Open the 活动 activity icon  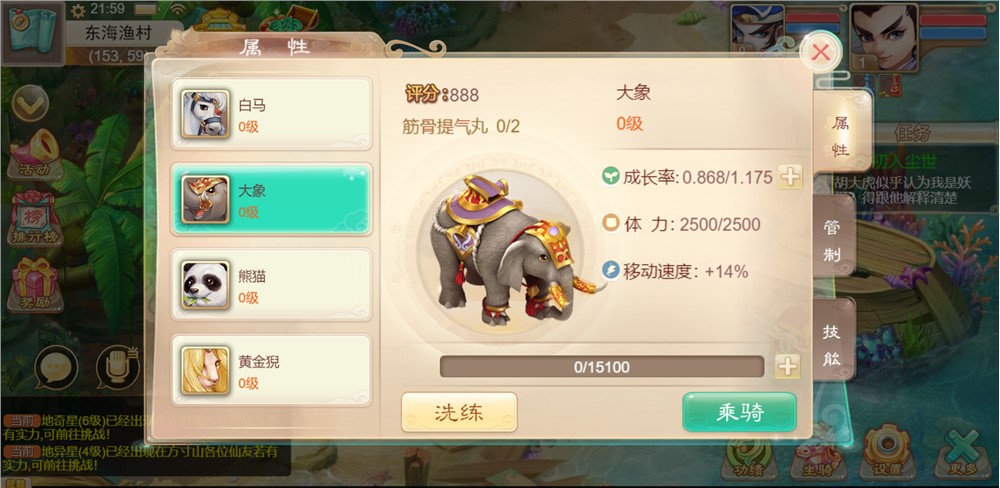tap(35, 155)
